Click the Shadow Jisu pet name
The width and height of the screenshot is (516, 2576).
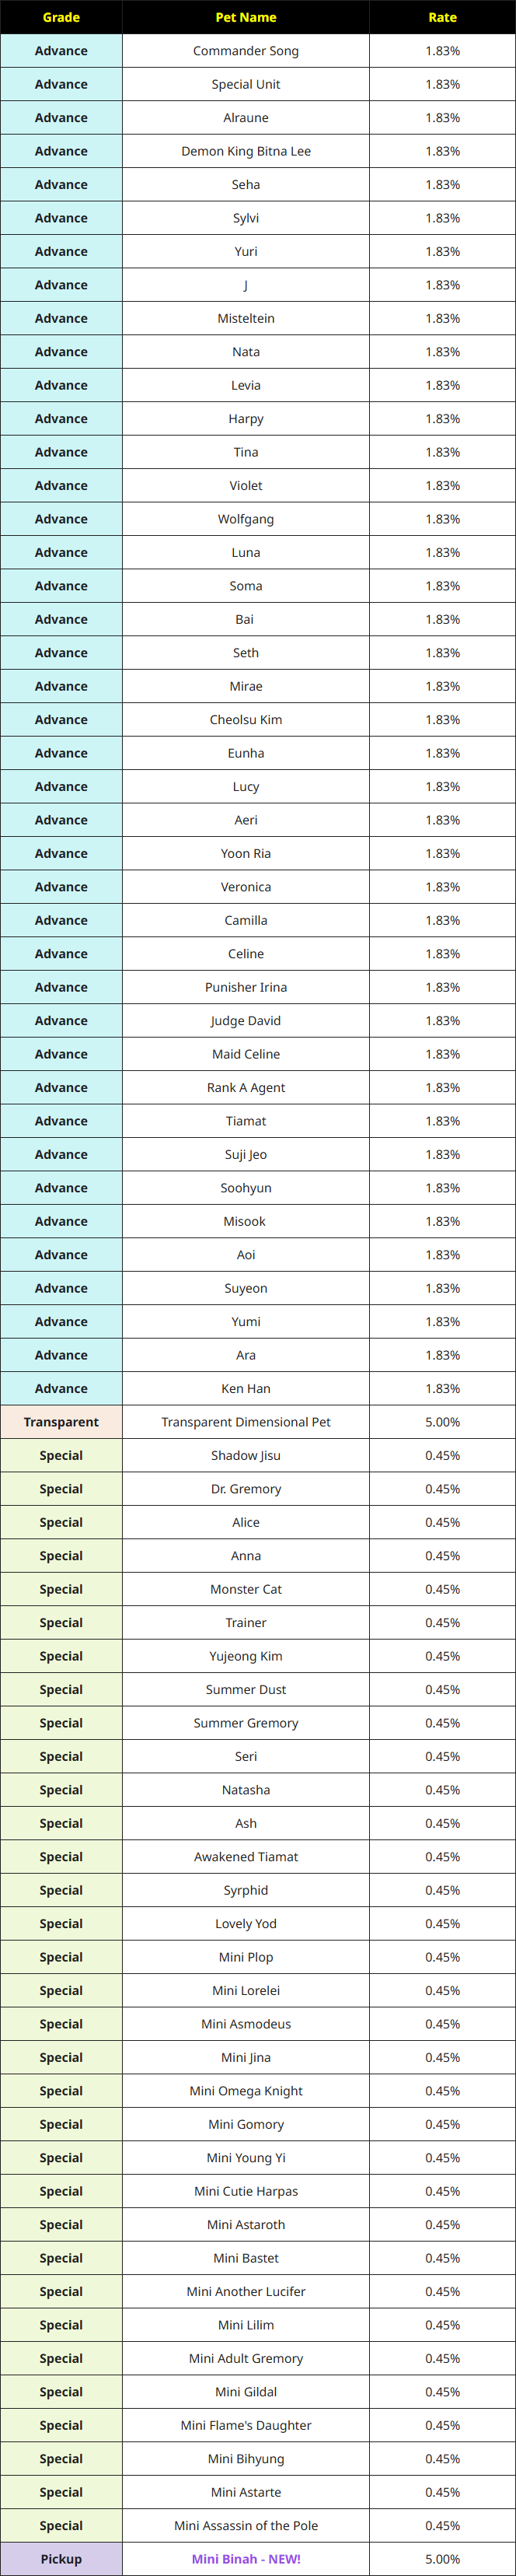pos(246,1455)
